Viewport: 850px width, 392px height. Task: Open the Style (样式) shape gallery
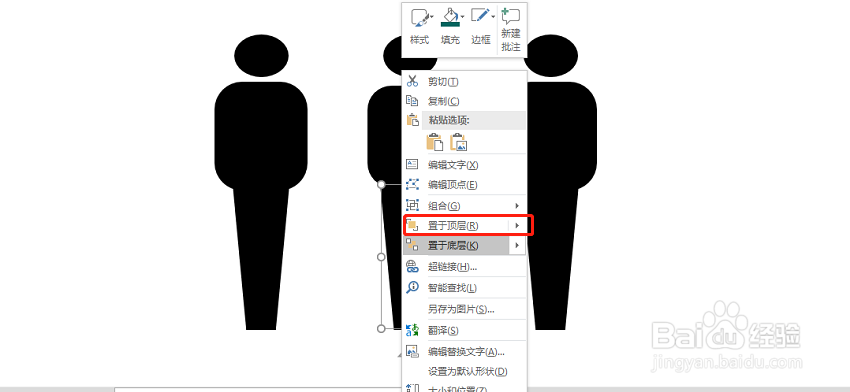pos(420,27)
